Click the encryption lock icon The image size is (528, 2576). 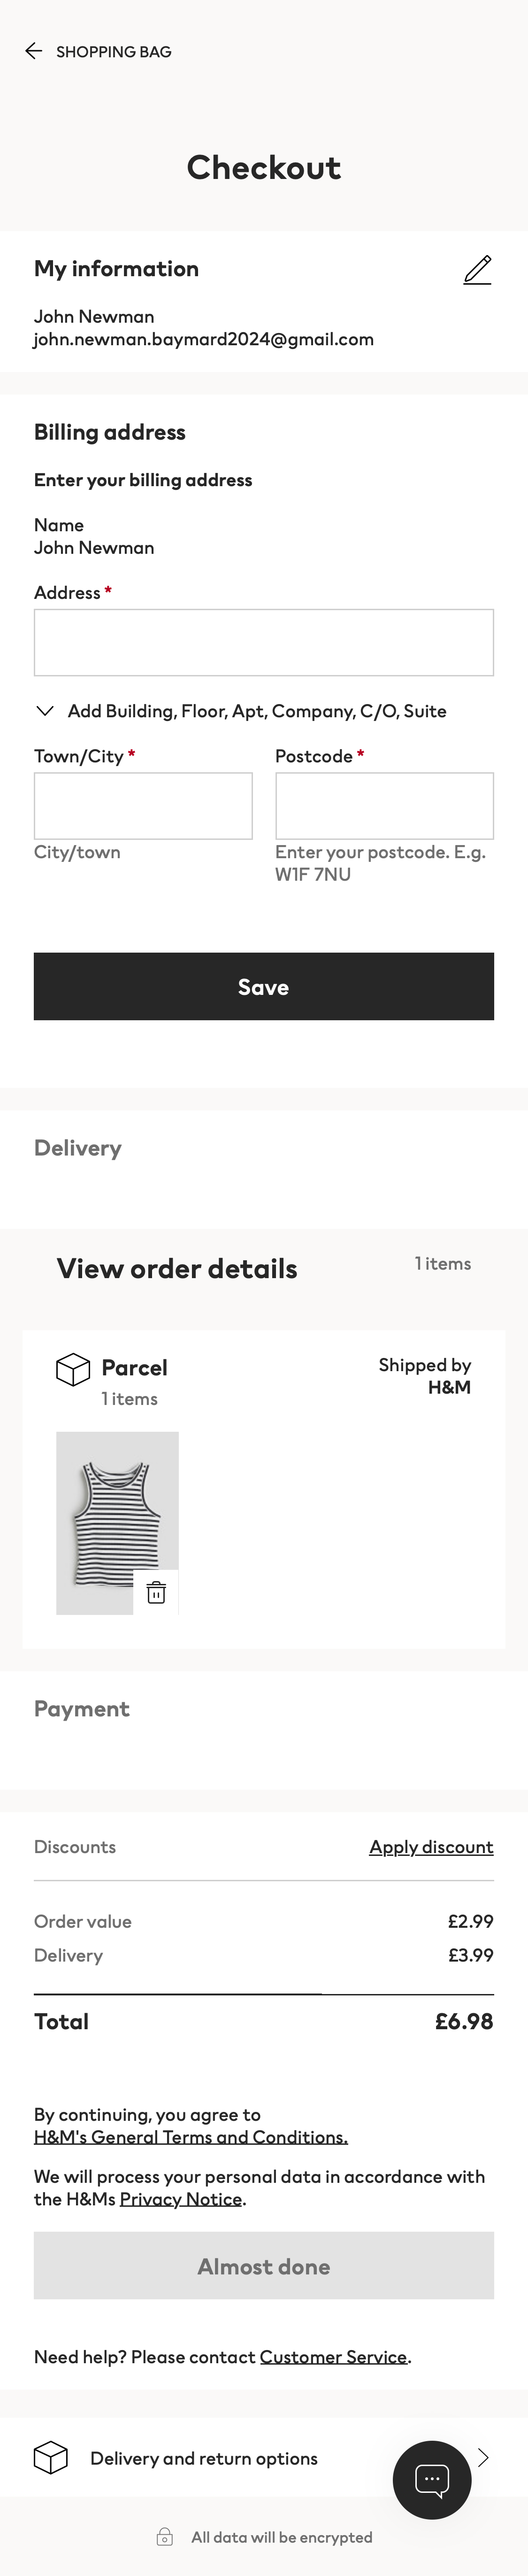[x=165, y=2536]
